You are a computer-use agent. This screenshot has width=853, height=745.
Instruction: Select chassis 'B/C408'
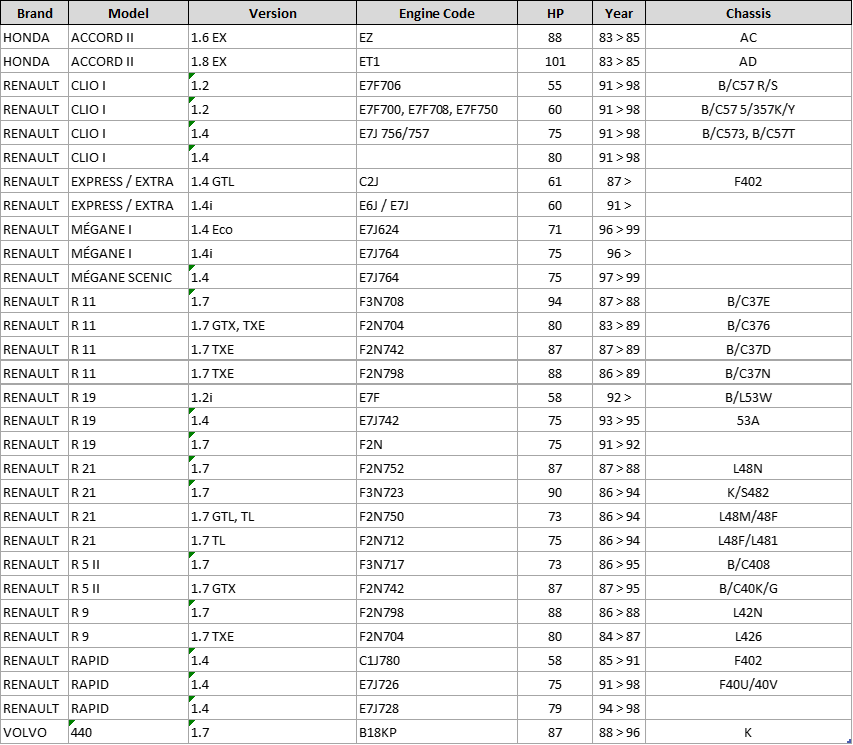[749, 564]
